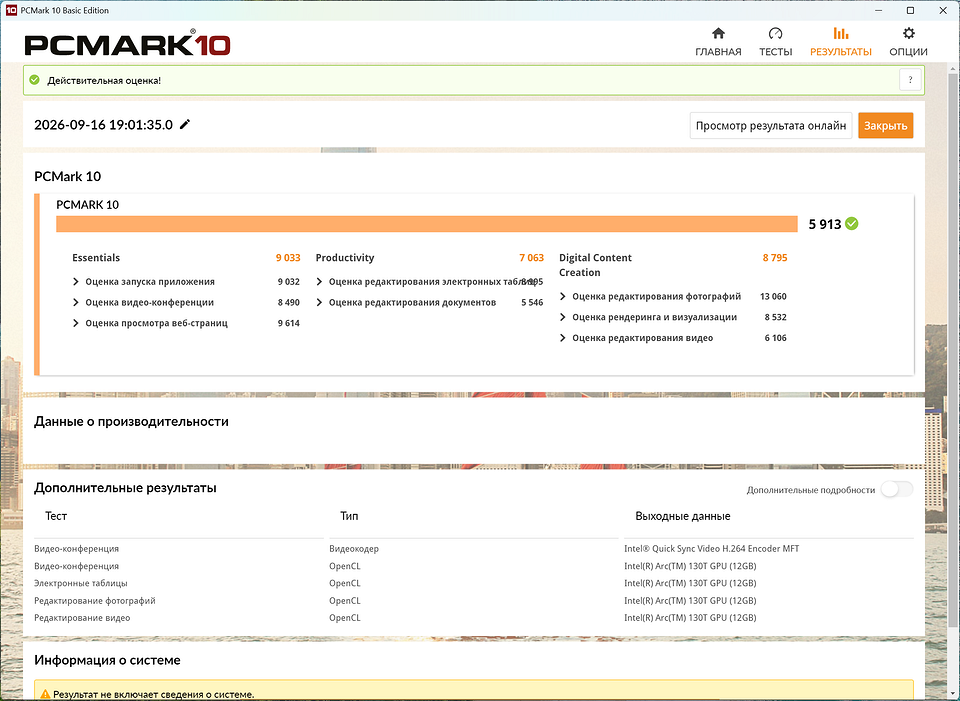Switch to the ТЕСТЫ tab label

[776, 52]
